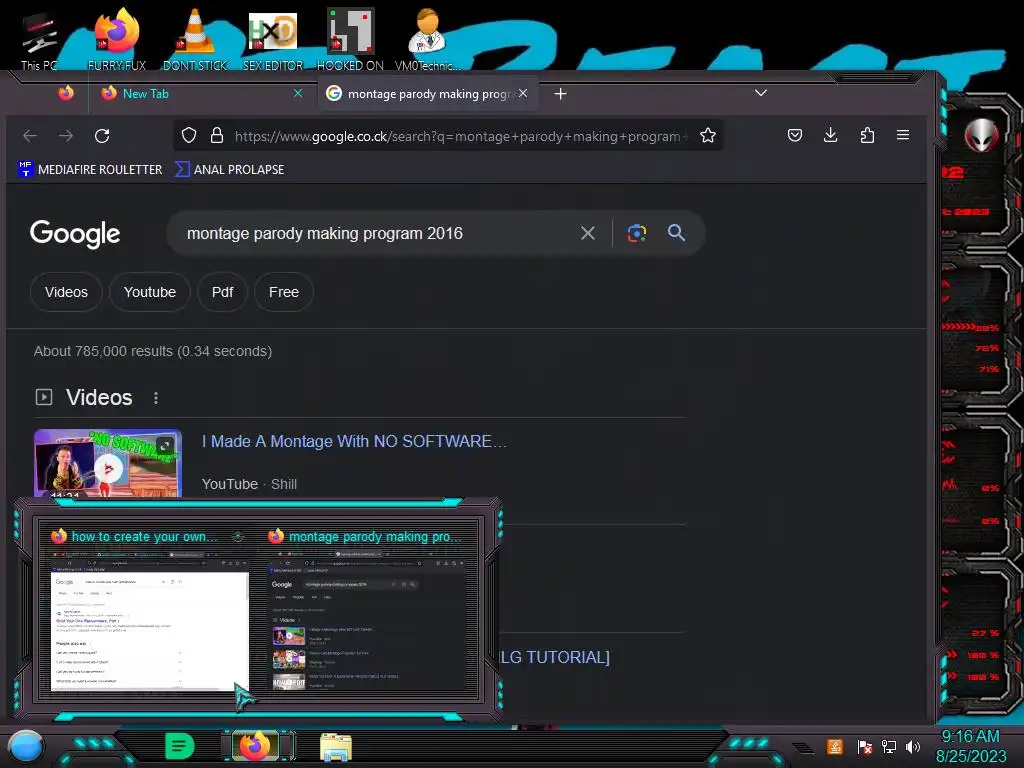Image resolution: width=1024 pixels, height=768 pixels.
Task: Click the About 785,000 results text
Action: click(x=153, y=351)
